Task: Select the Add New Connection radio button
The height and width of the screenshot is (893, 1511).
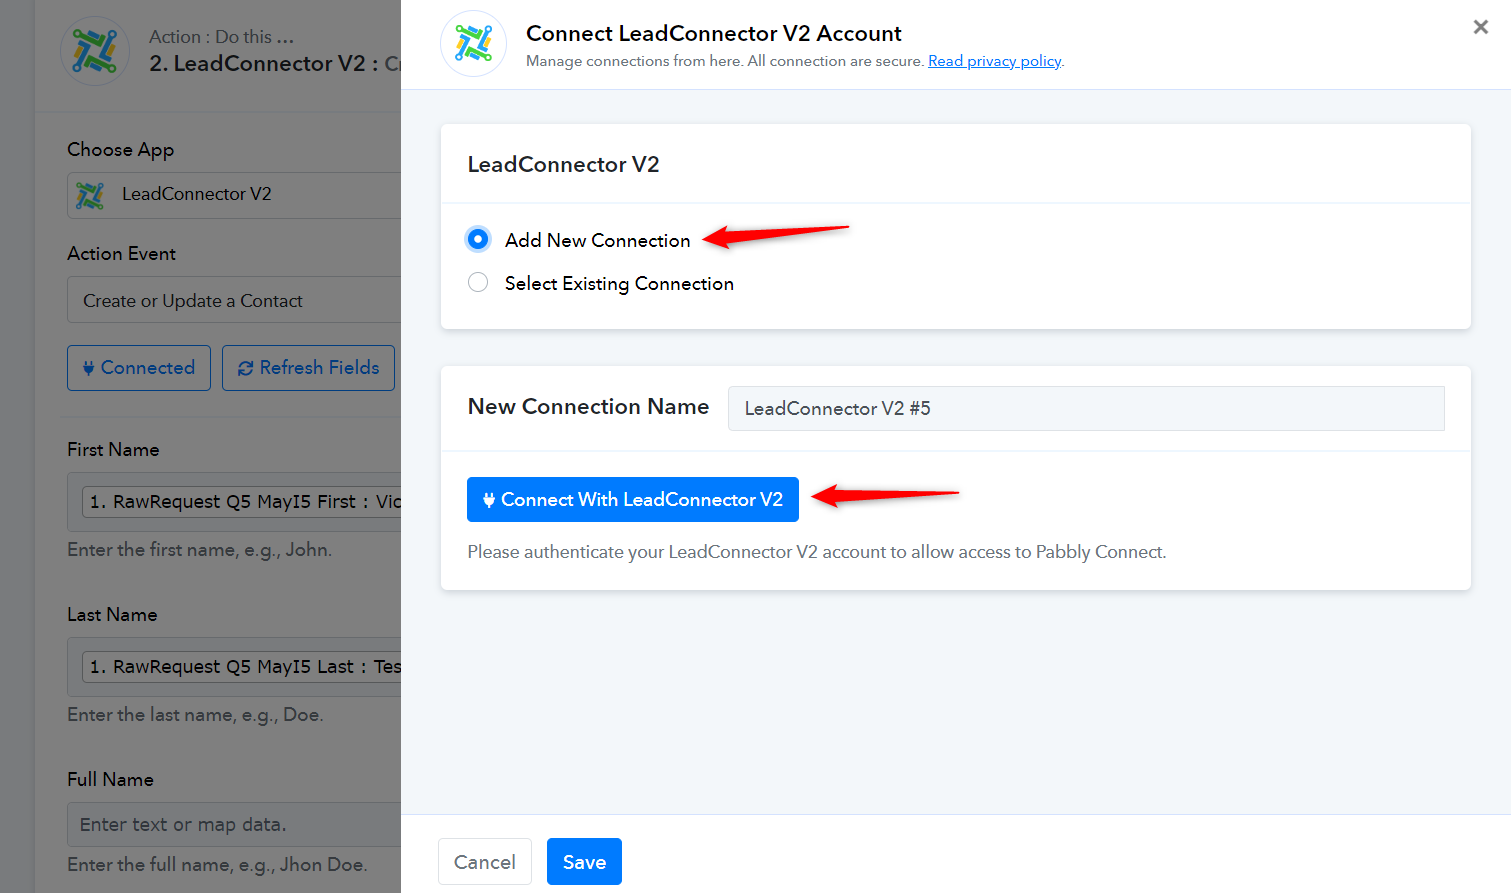Action: pos(478,239)
